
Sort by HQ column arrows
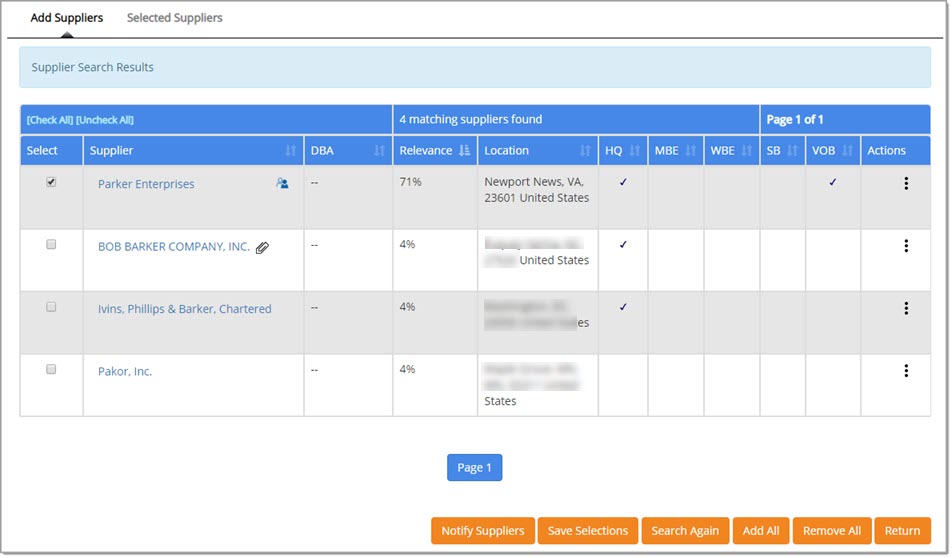tap(634, 151)
